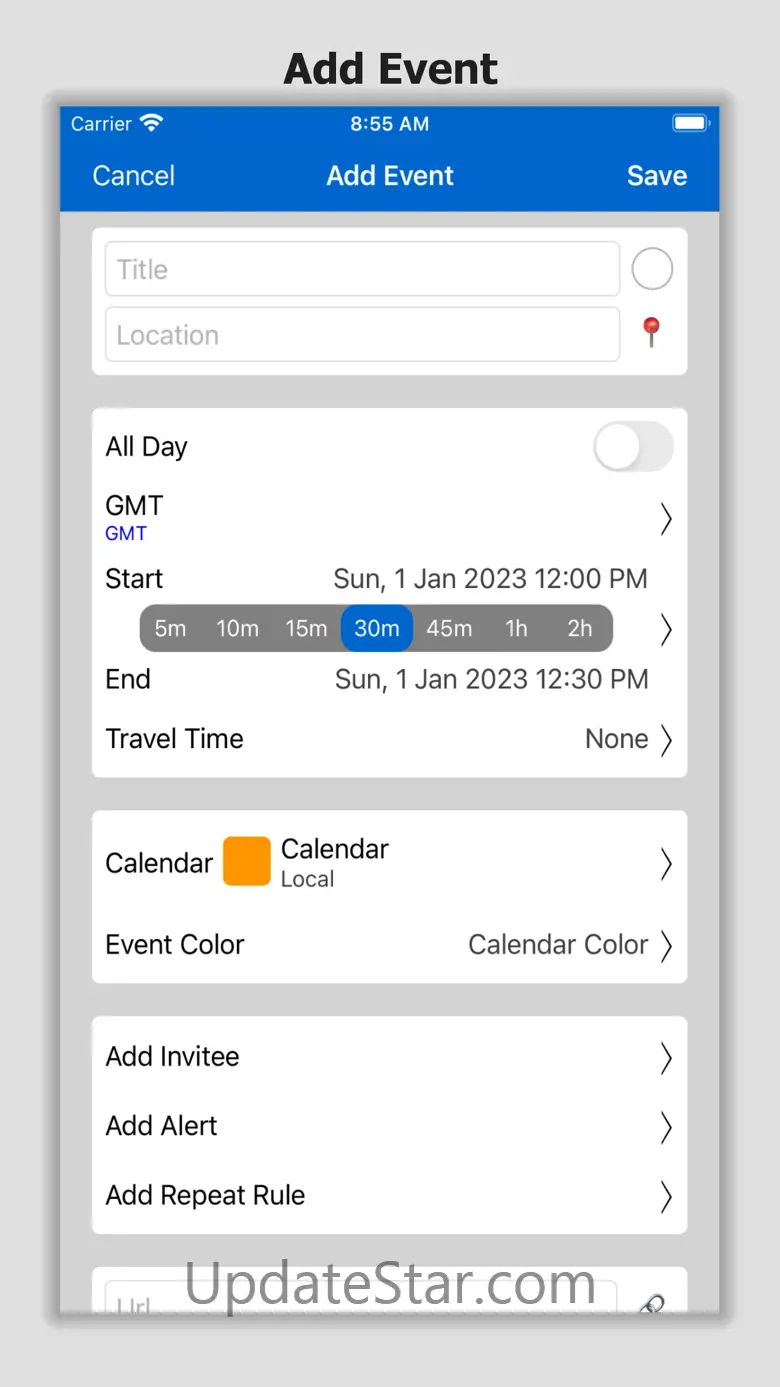Select the circle checkbox next to Title

click(652, 269)
